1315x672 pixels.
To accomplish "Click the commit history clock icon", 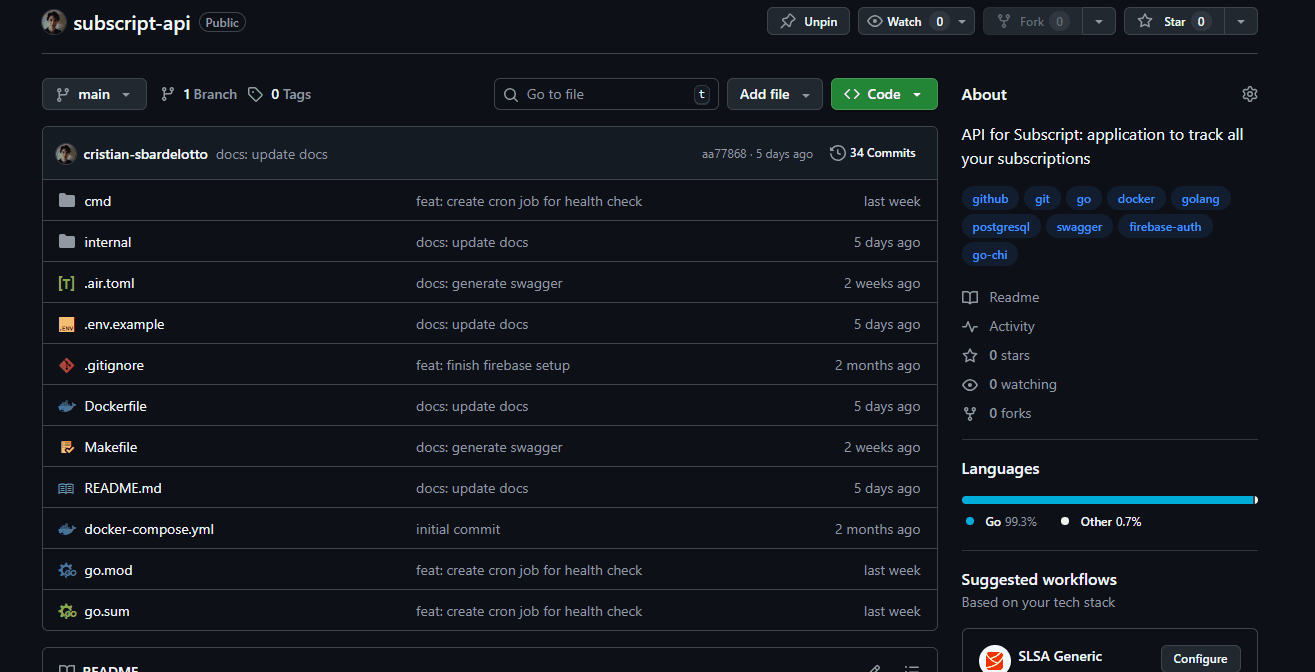I will [x=837, y=153].
